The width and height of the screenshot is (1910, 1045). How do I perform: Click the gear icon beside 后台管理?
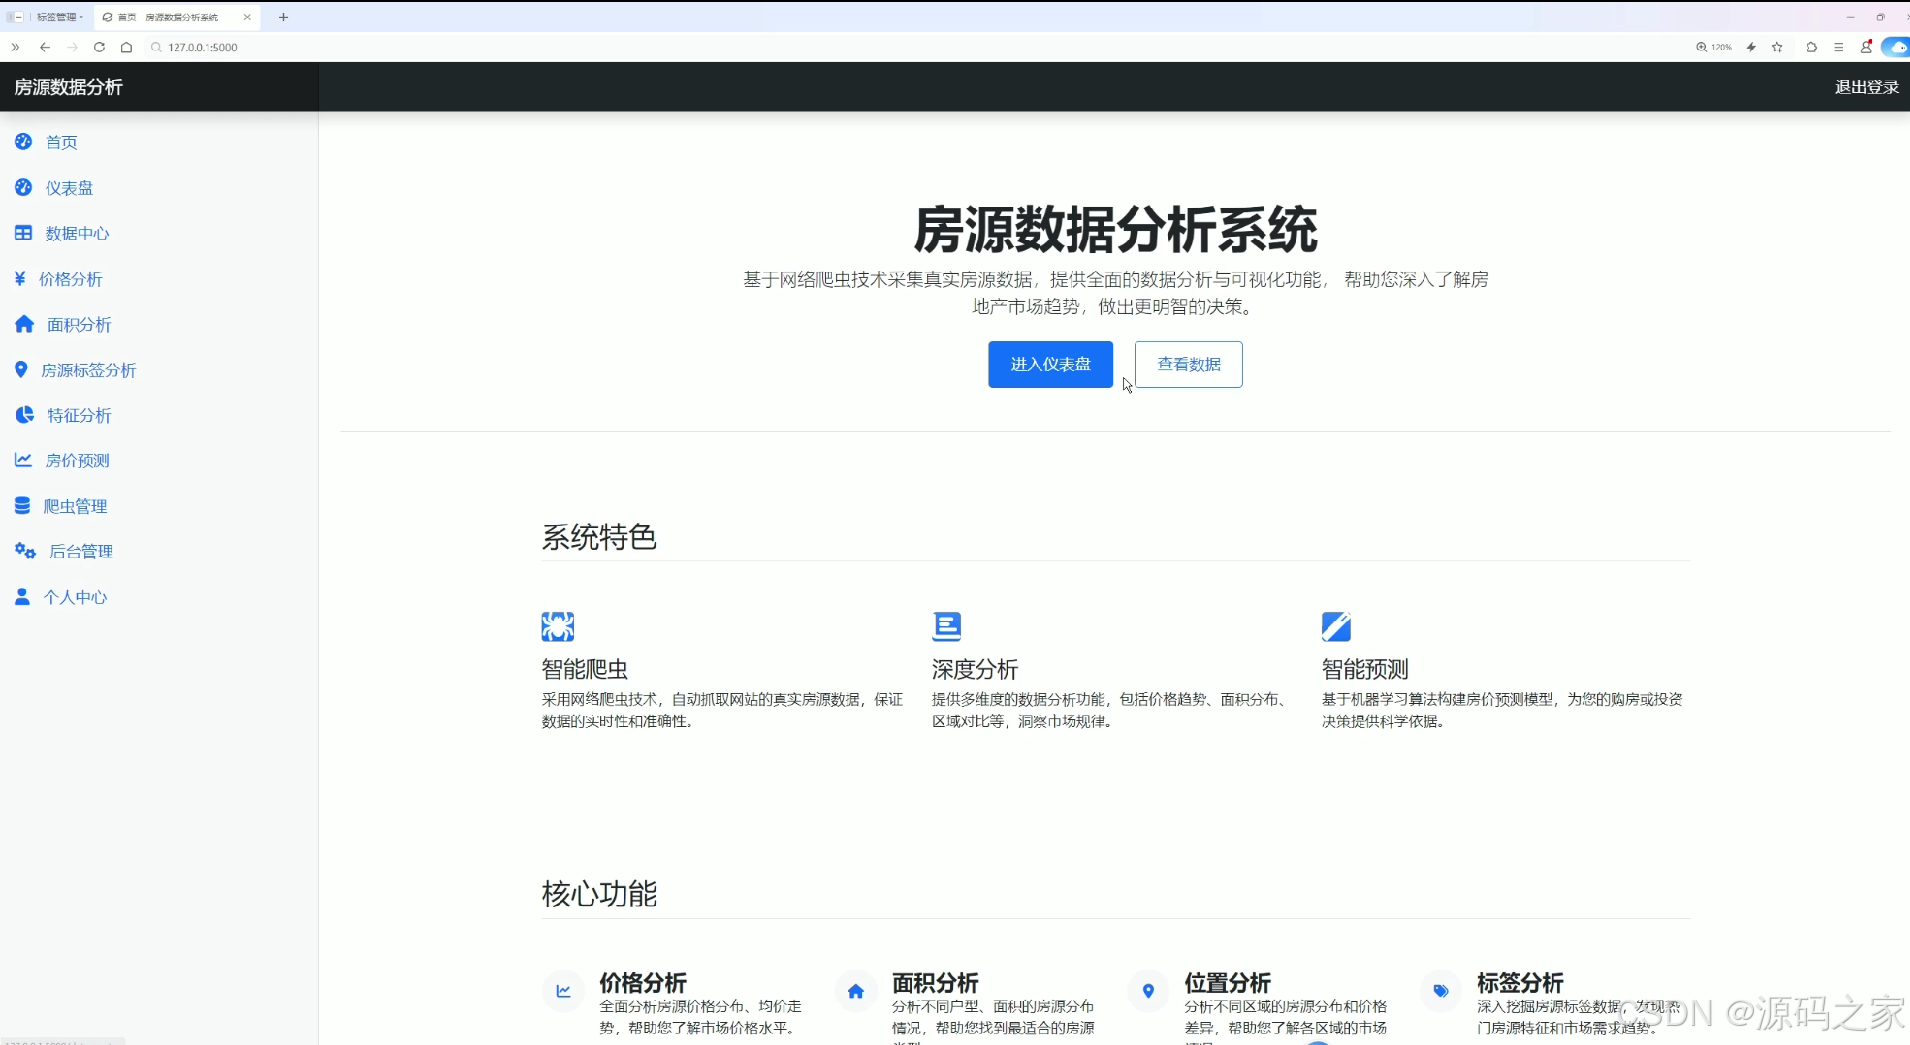coord(24,551)
